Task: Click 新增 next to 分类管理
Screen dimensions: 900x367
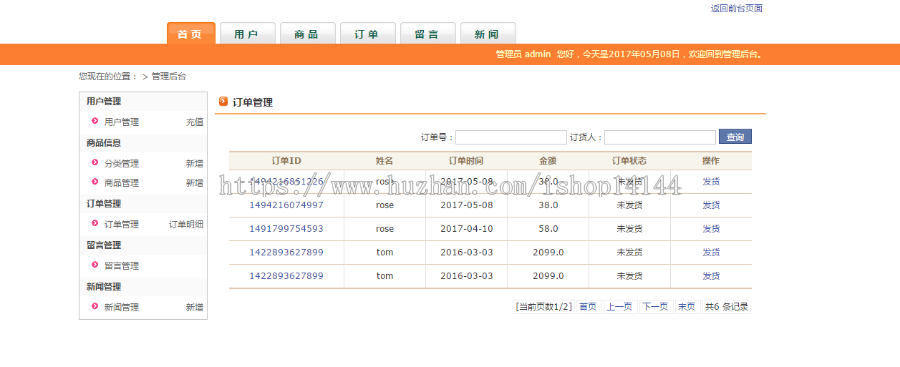Action: tap(195, 164)
